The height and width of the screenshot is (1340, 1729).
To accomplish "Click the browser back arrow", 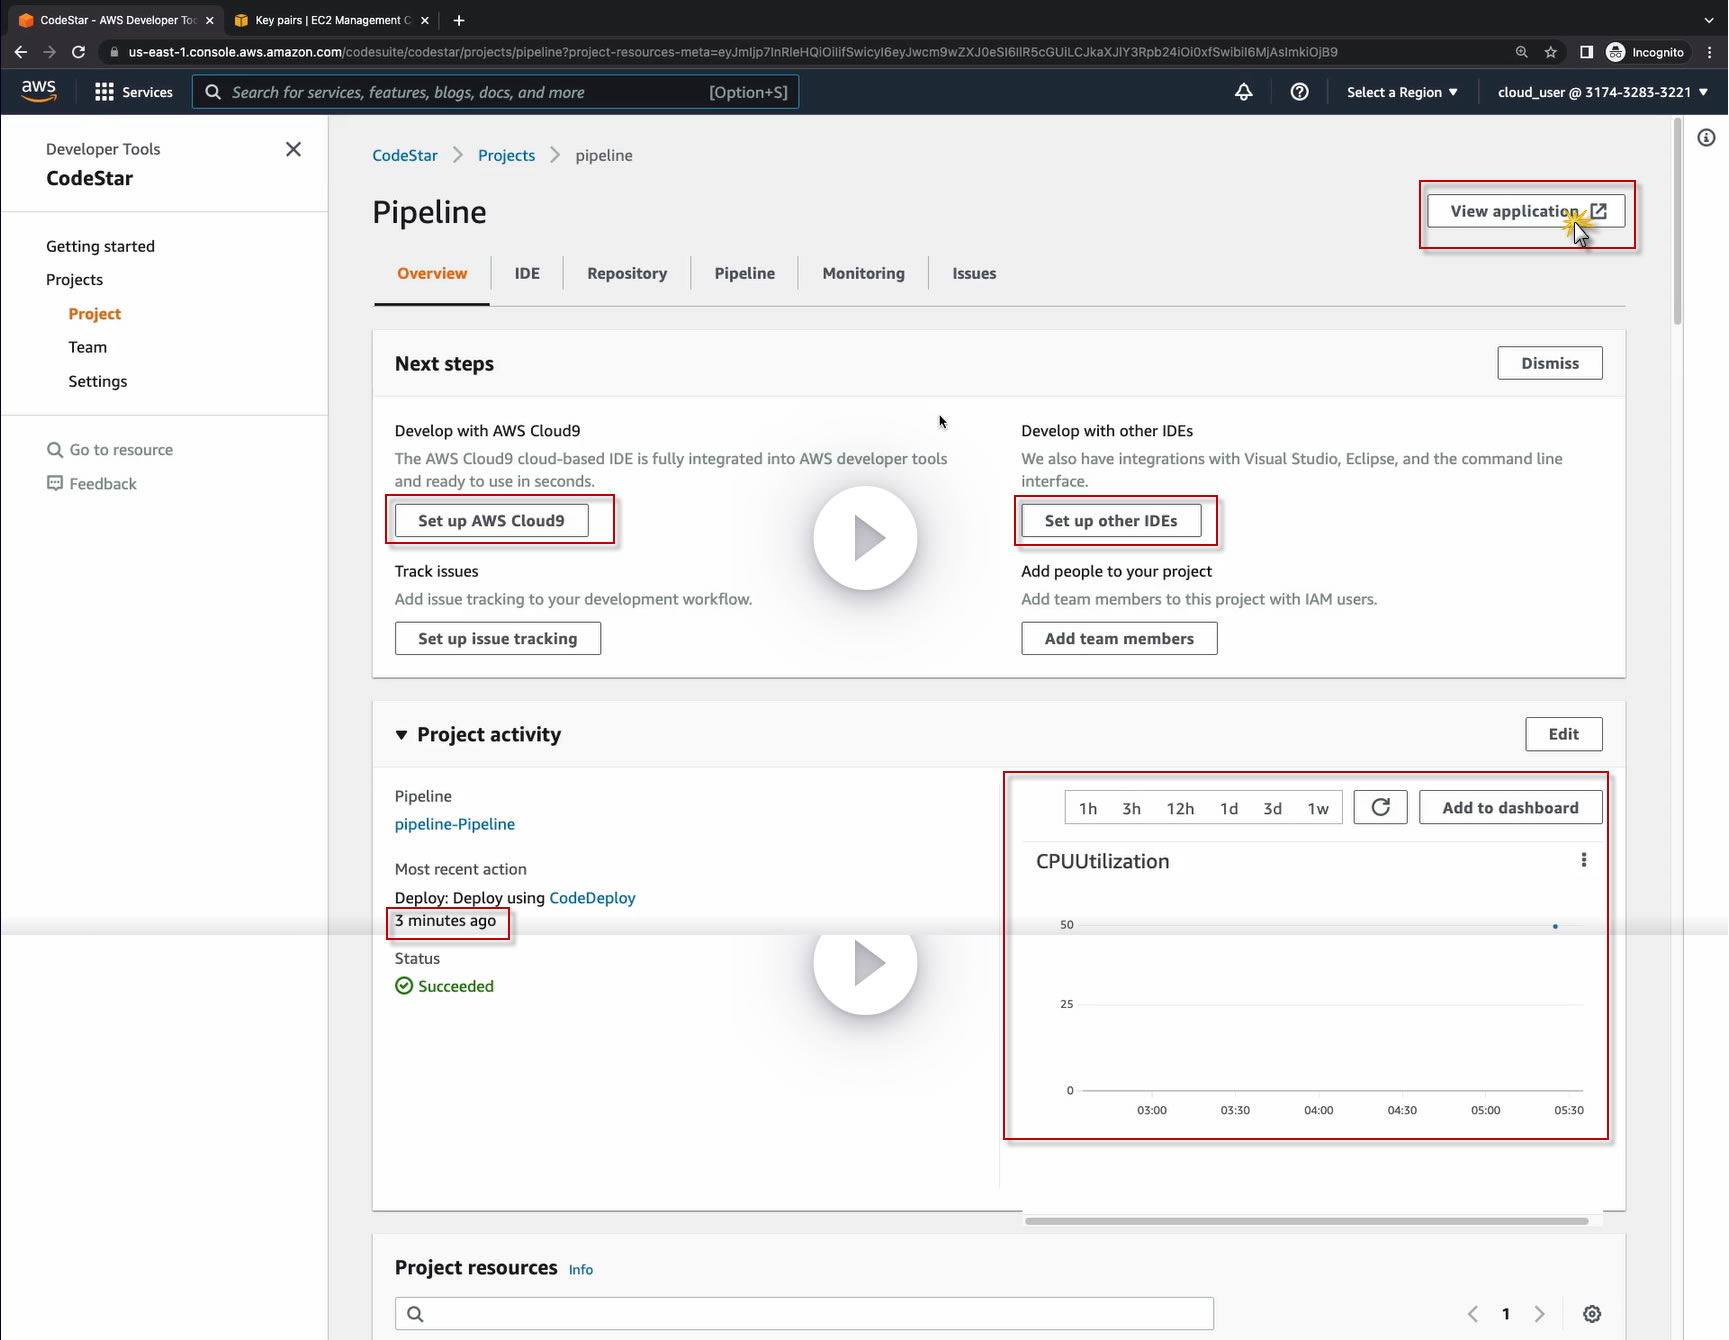I will click(x=21, y=52).
